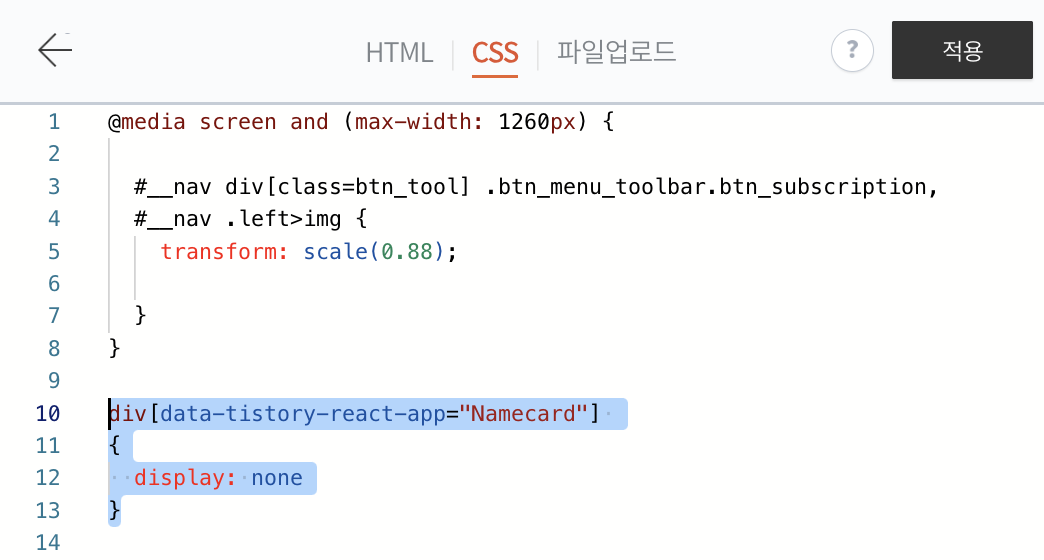Screen dimensions: 1044x560
Task: Click the data-tistory-react-app attribute text
Action: 303,414
